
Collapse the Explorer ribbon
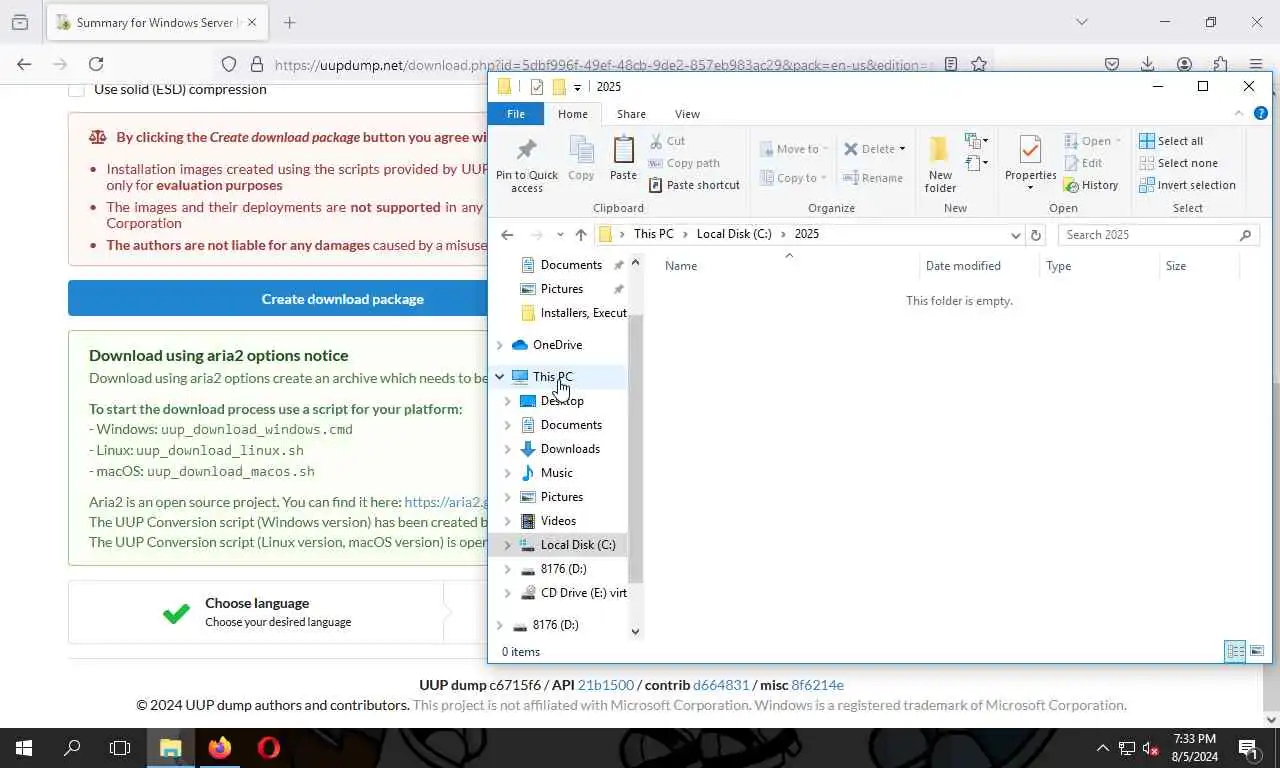pos(1239,114)
